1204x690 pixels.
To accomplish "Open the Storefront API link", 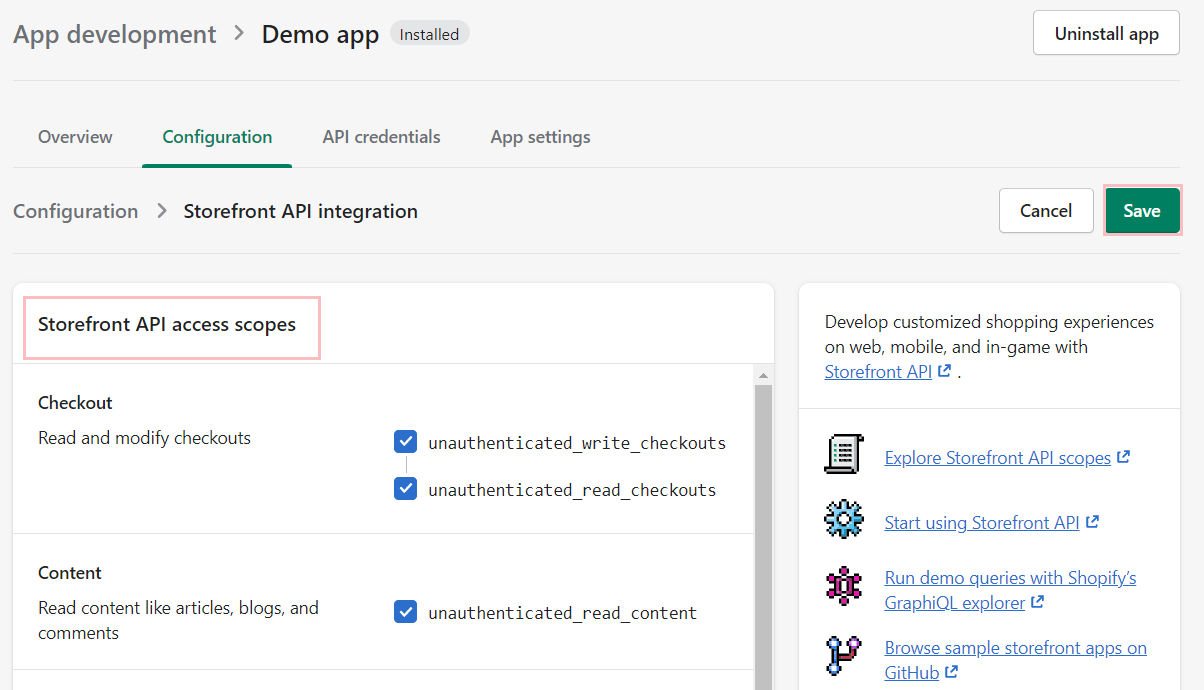I will pos(878,372).
